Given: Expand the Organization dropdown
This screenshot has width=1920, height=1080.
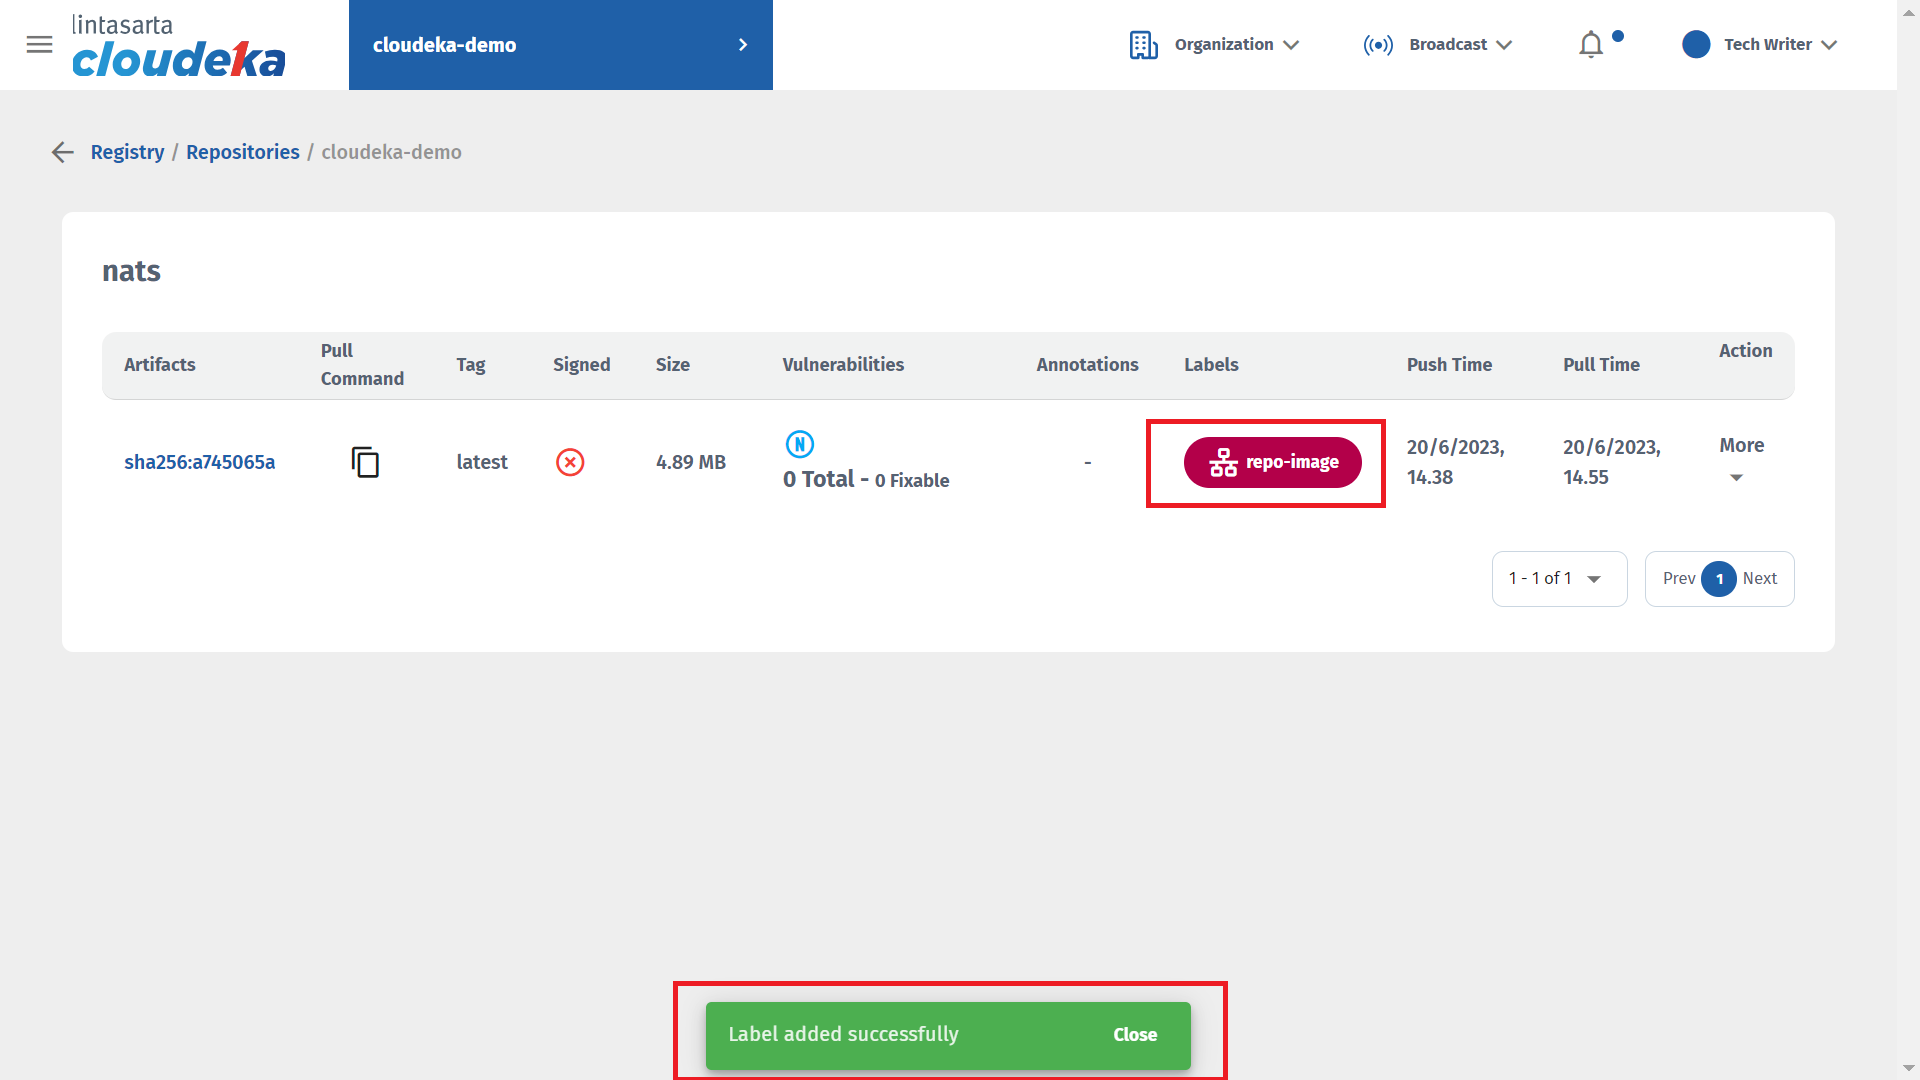Looking at the screenshot, I should (1291, 45).
